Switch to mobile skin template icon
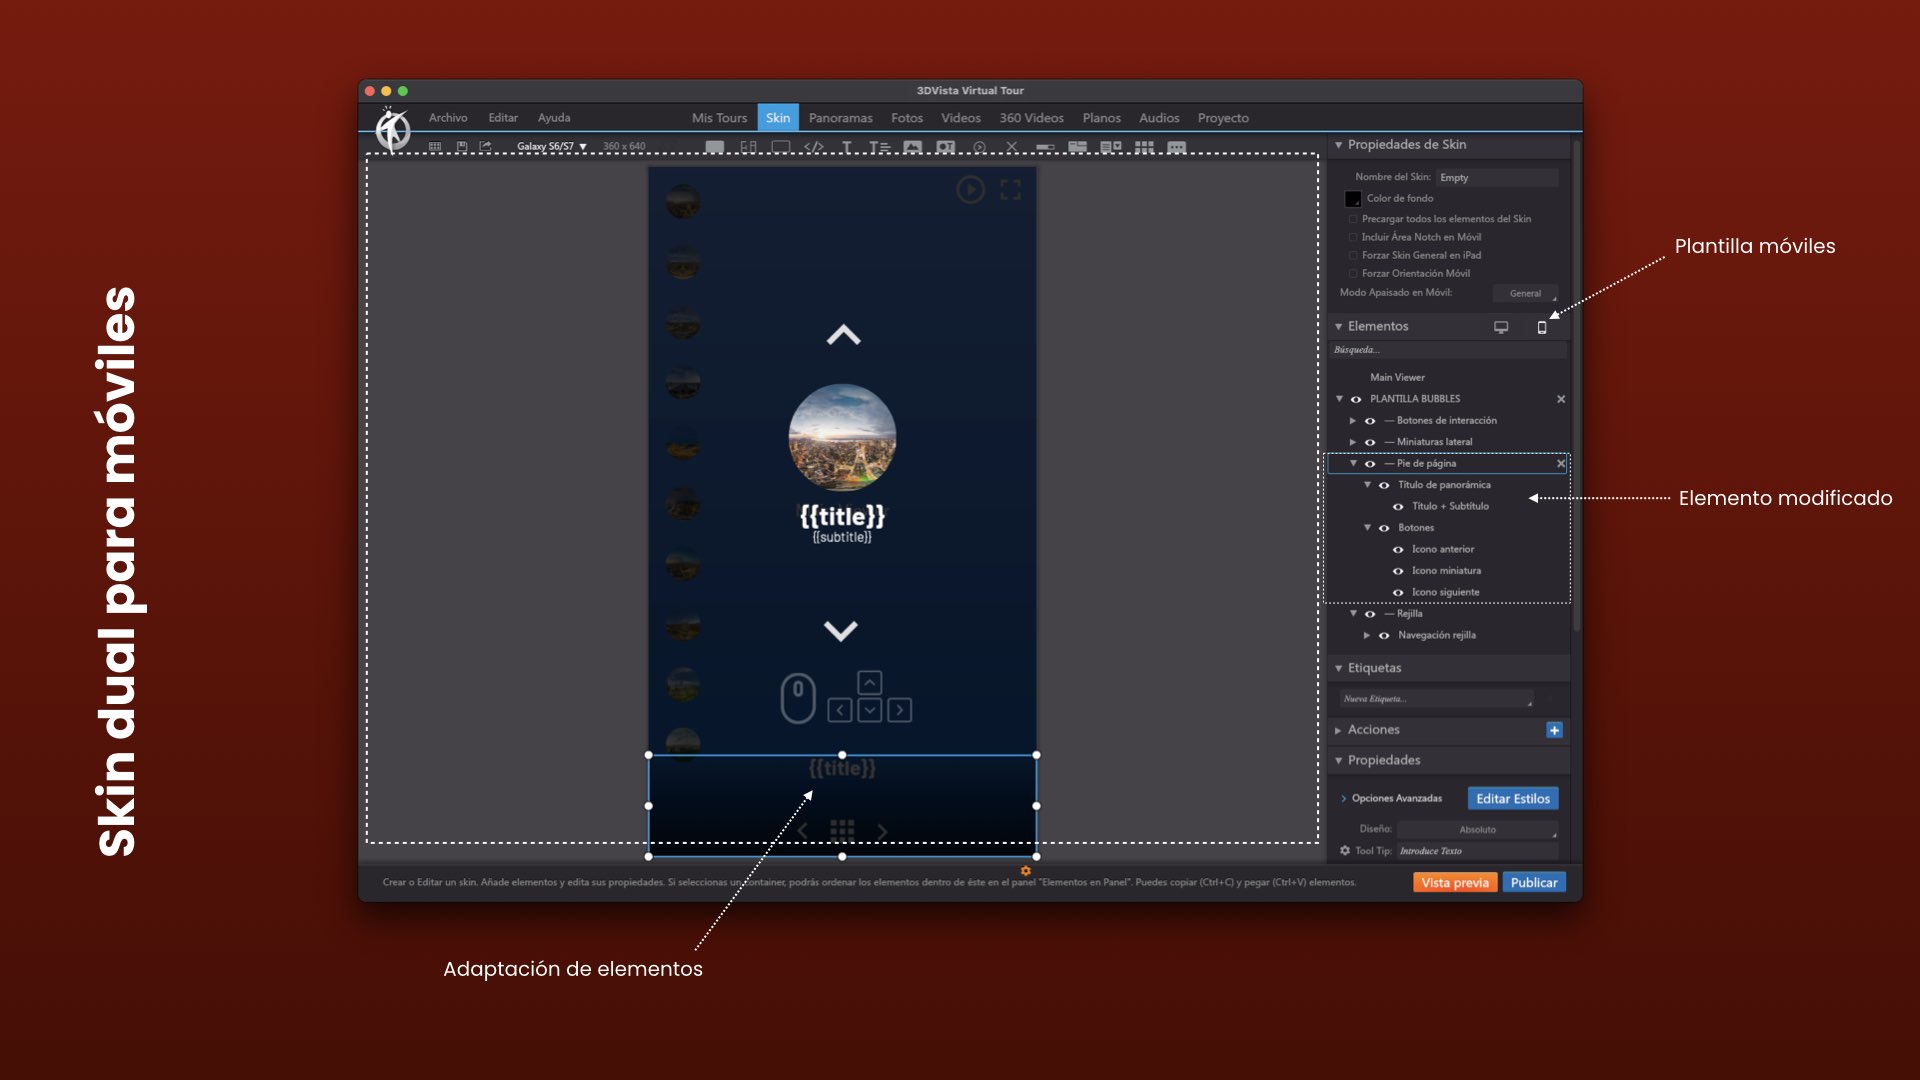1920x1080 pixels. (1541, 327)
